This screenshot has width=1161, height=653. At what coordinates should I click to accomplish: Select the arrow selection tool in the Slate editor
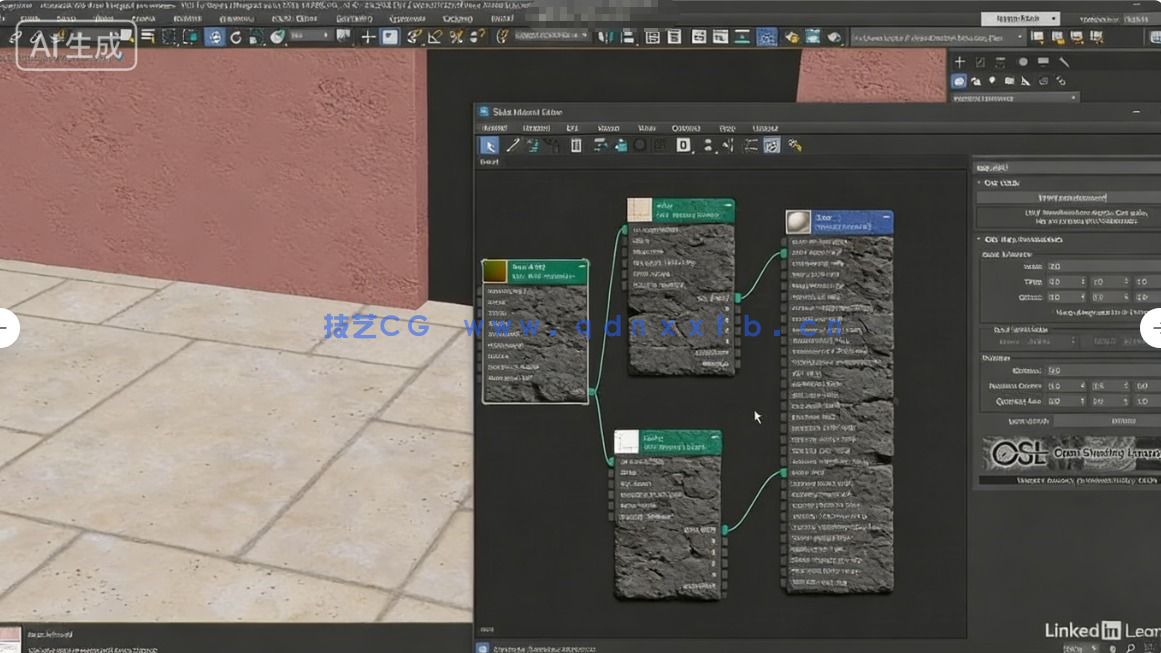489,145
